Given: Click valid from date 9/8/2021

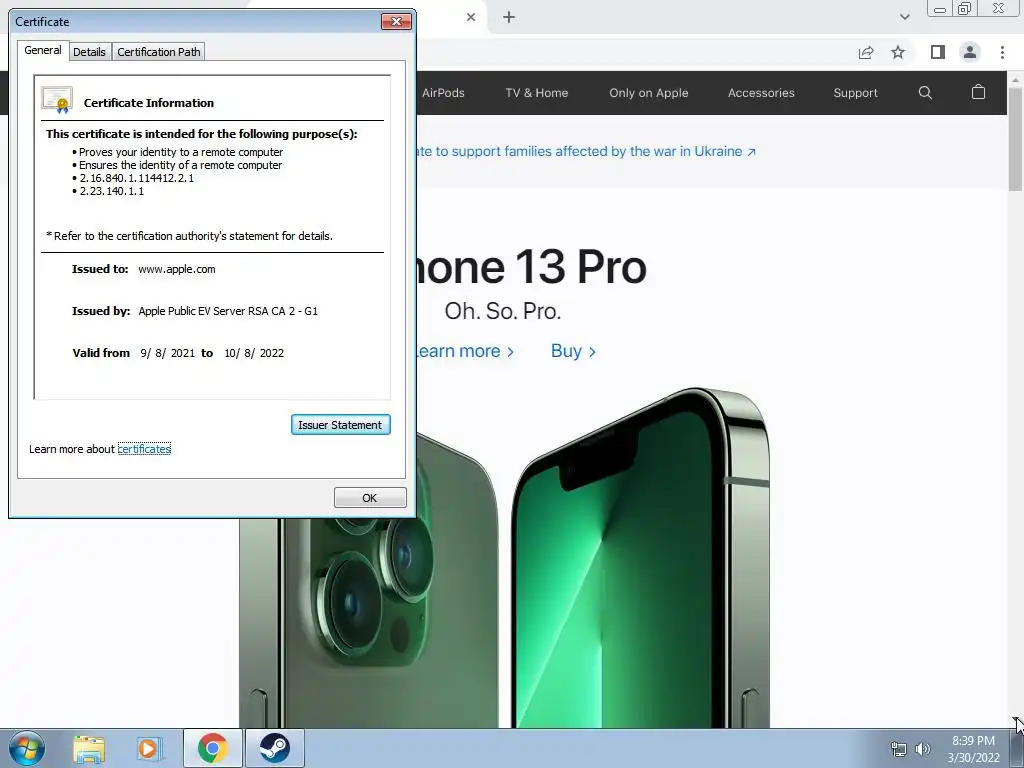Looking at the screenshot, I should (167, 353).
